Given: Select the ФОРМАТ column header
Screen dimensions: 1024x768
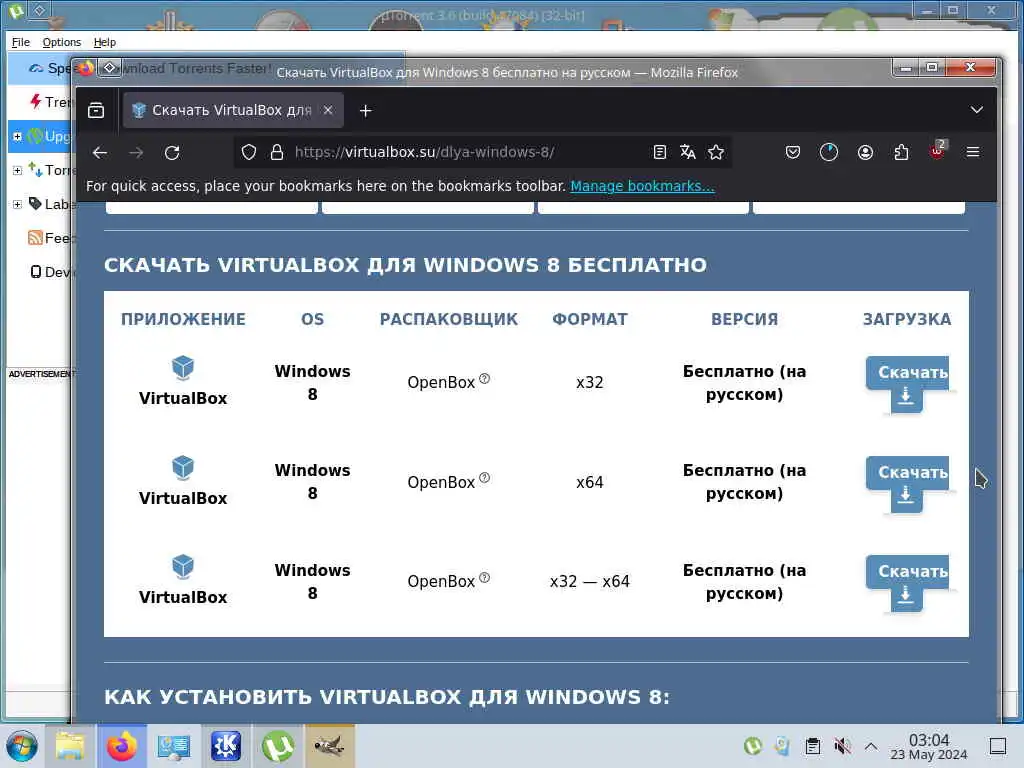Looking at the screenshot, I should [x=590, y=319].
